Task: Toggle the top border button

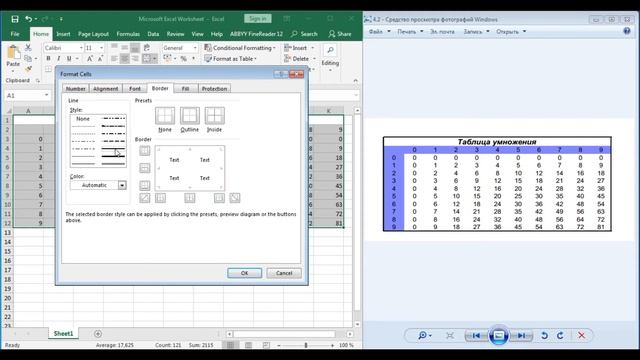Action: (144, 151)
